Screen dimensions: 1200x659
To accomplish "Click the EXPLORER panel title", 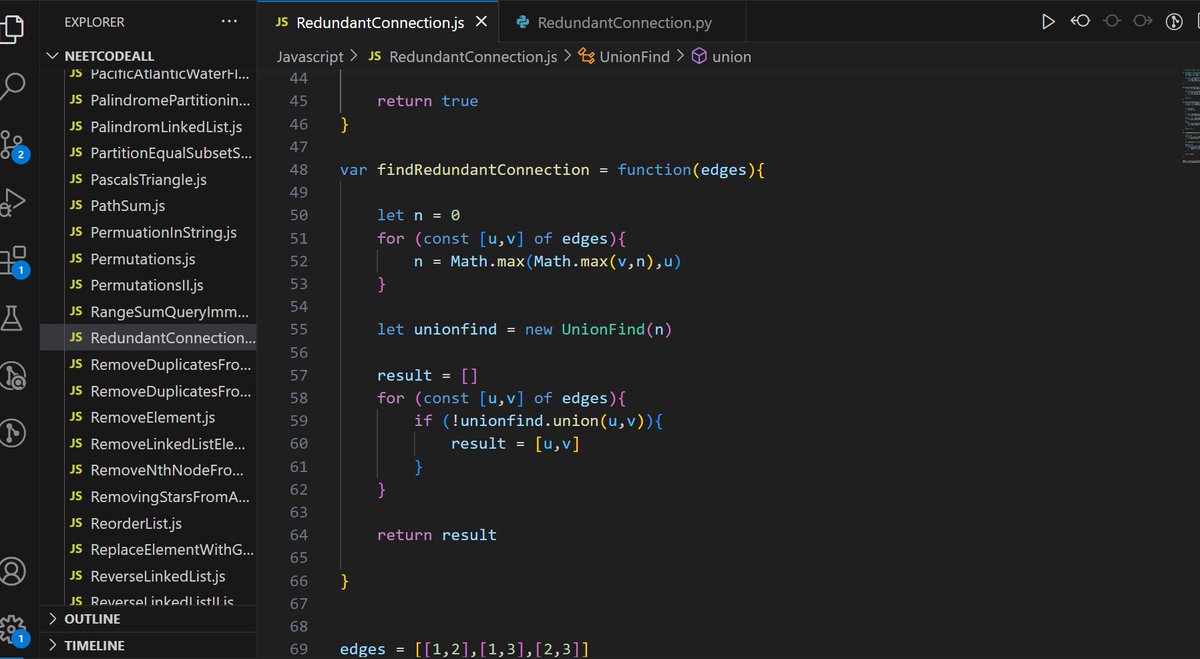I will pyautogui.click(x=96, y=21).
